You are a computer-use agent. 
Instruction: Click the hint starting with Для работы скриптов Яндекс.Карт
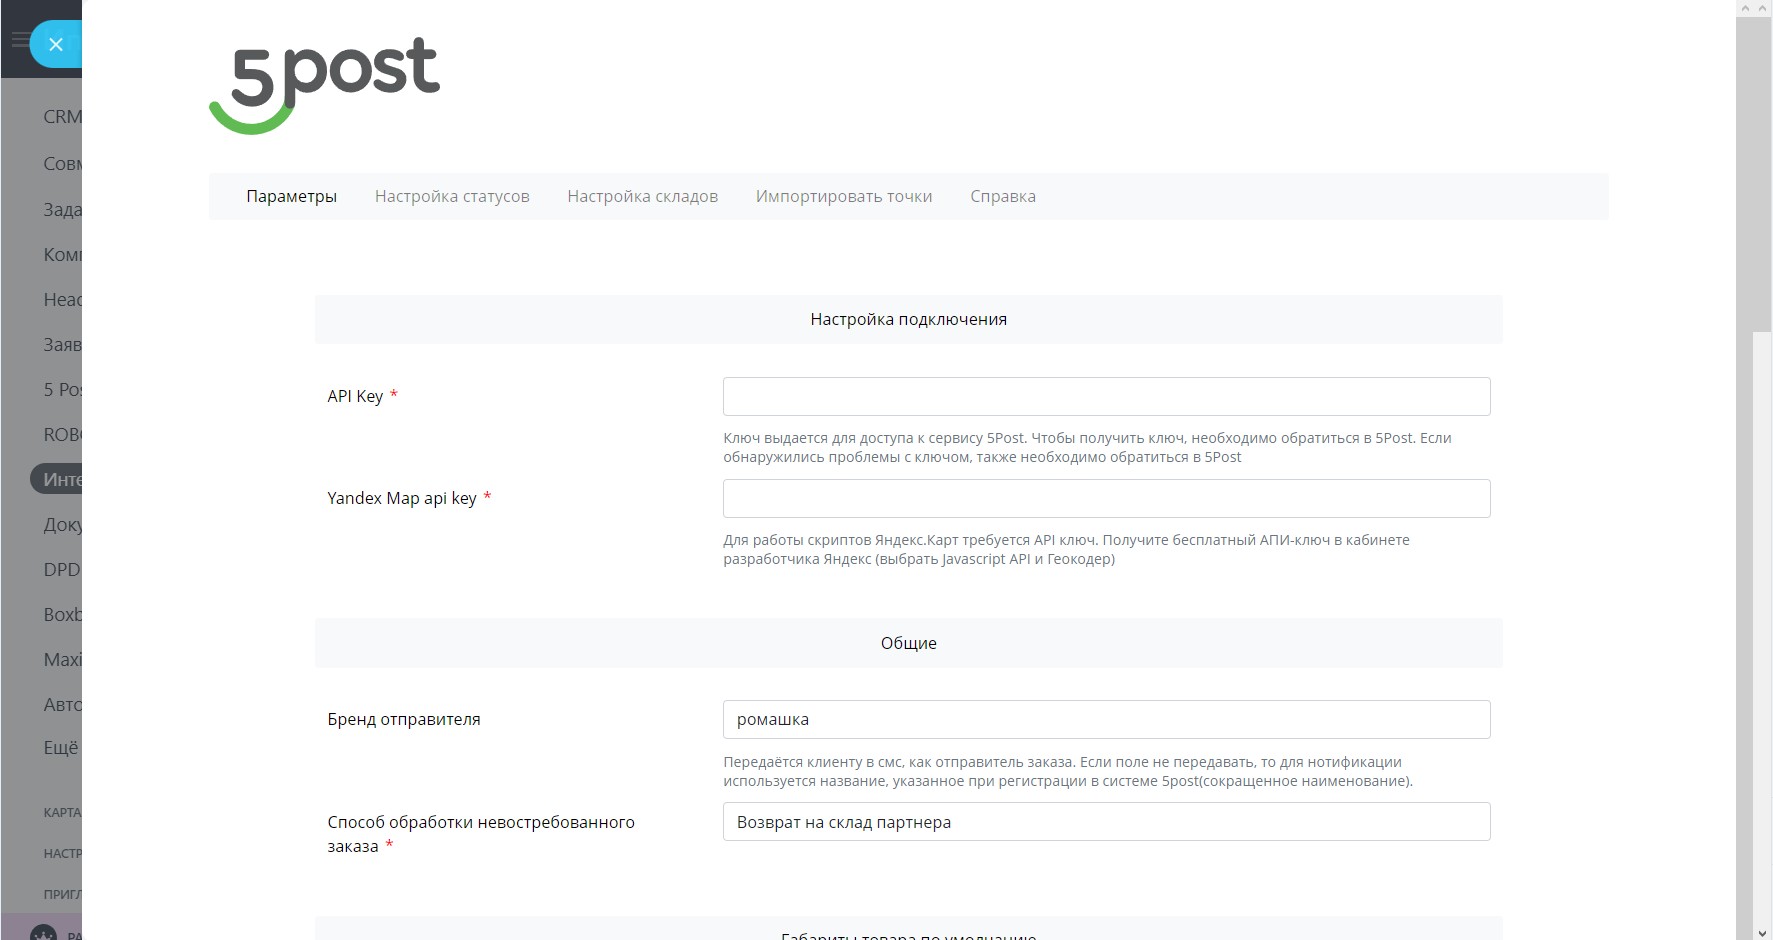click(x=1066, y=549)
